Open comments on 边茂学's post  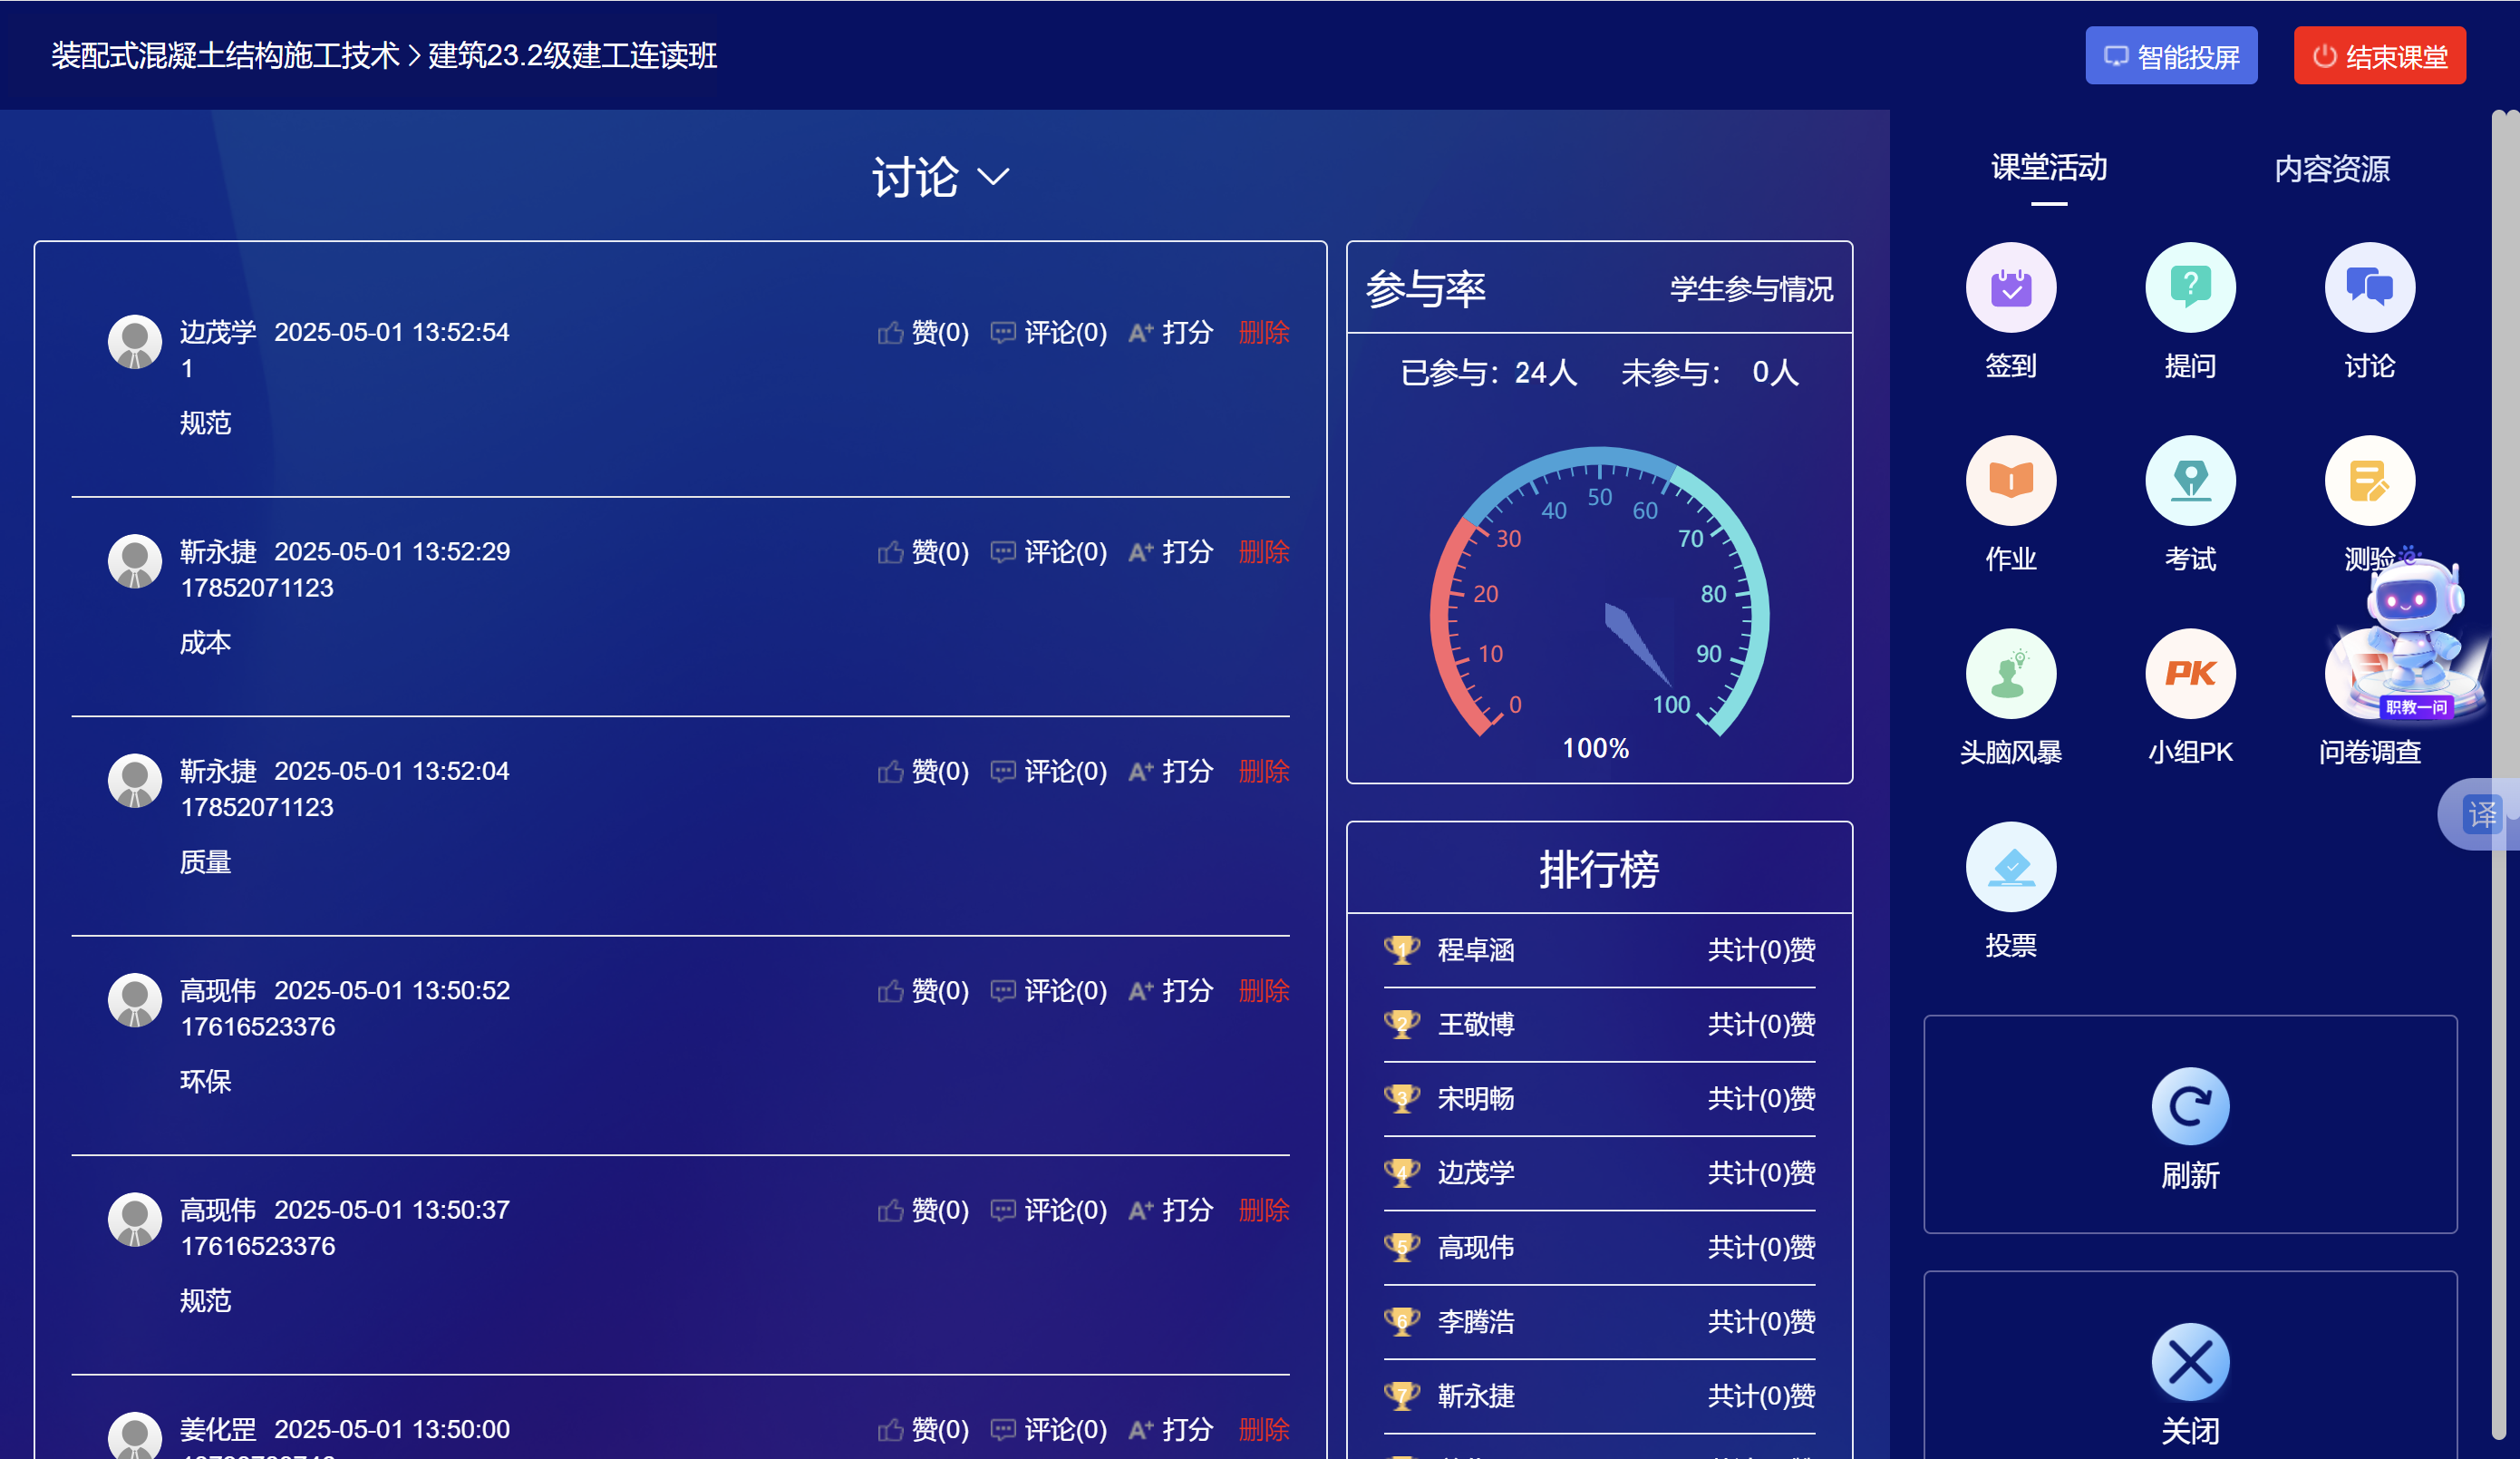click(1048, 332)
